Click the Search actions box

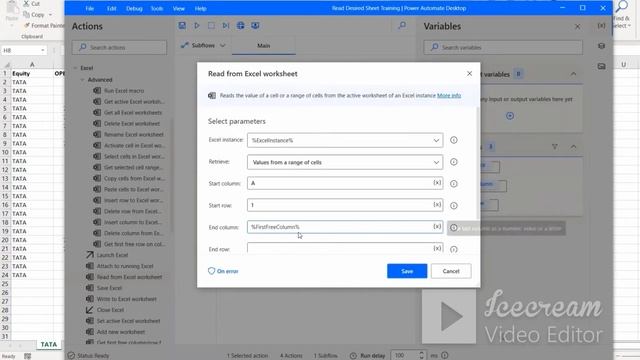tap(120, 47)
